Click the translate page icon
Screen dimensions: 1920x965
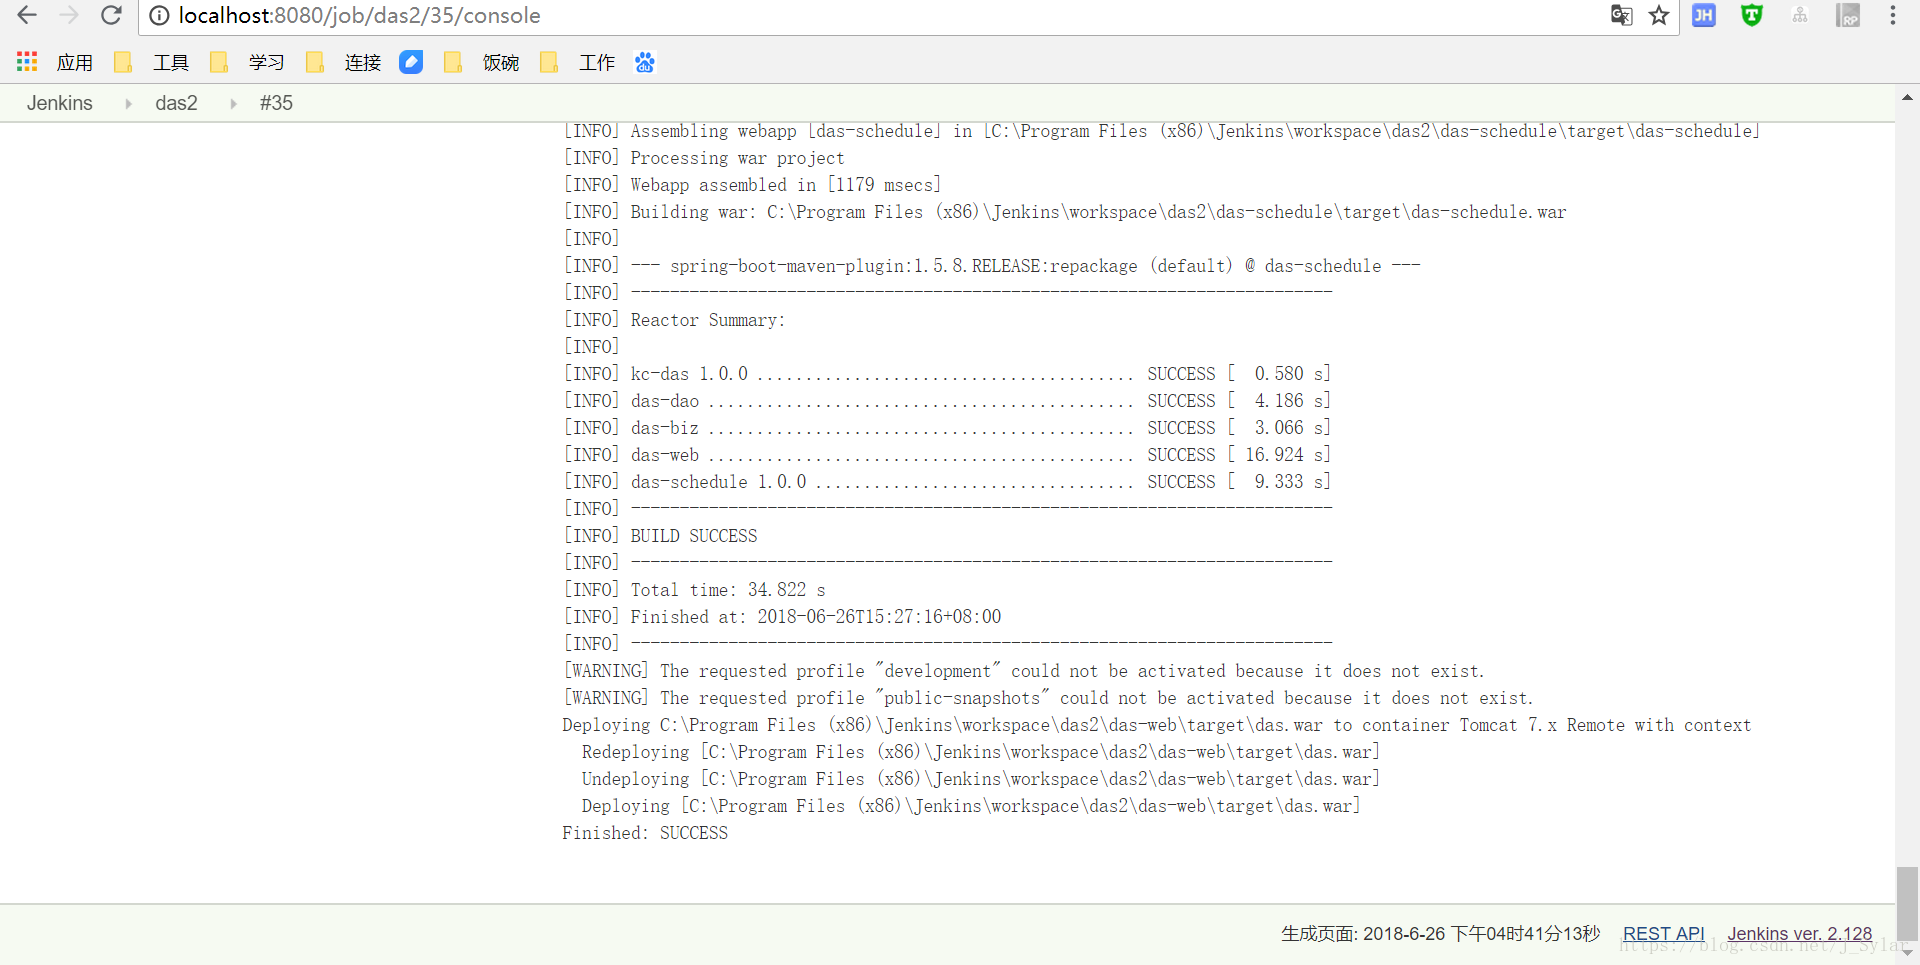click(1621, 15)
